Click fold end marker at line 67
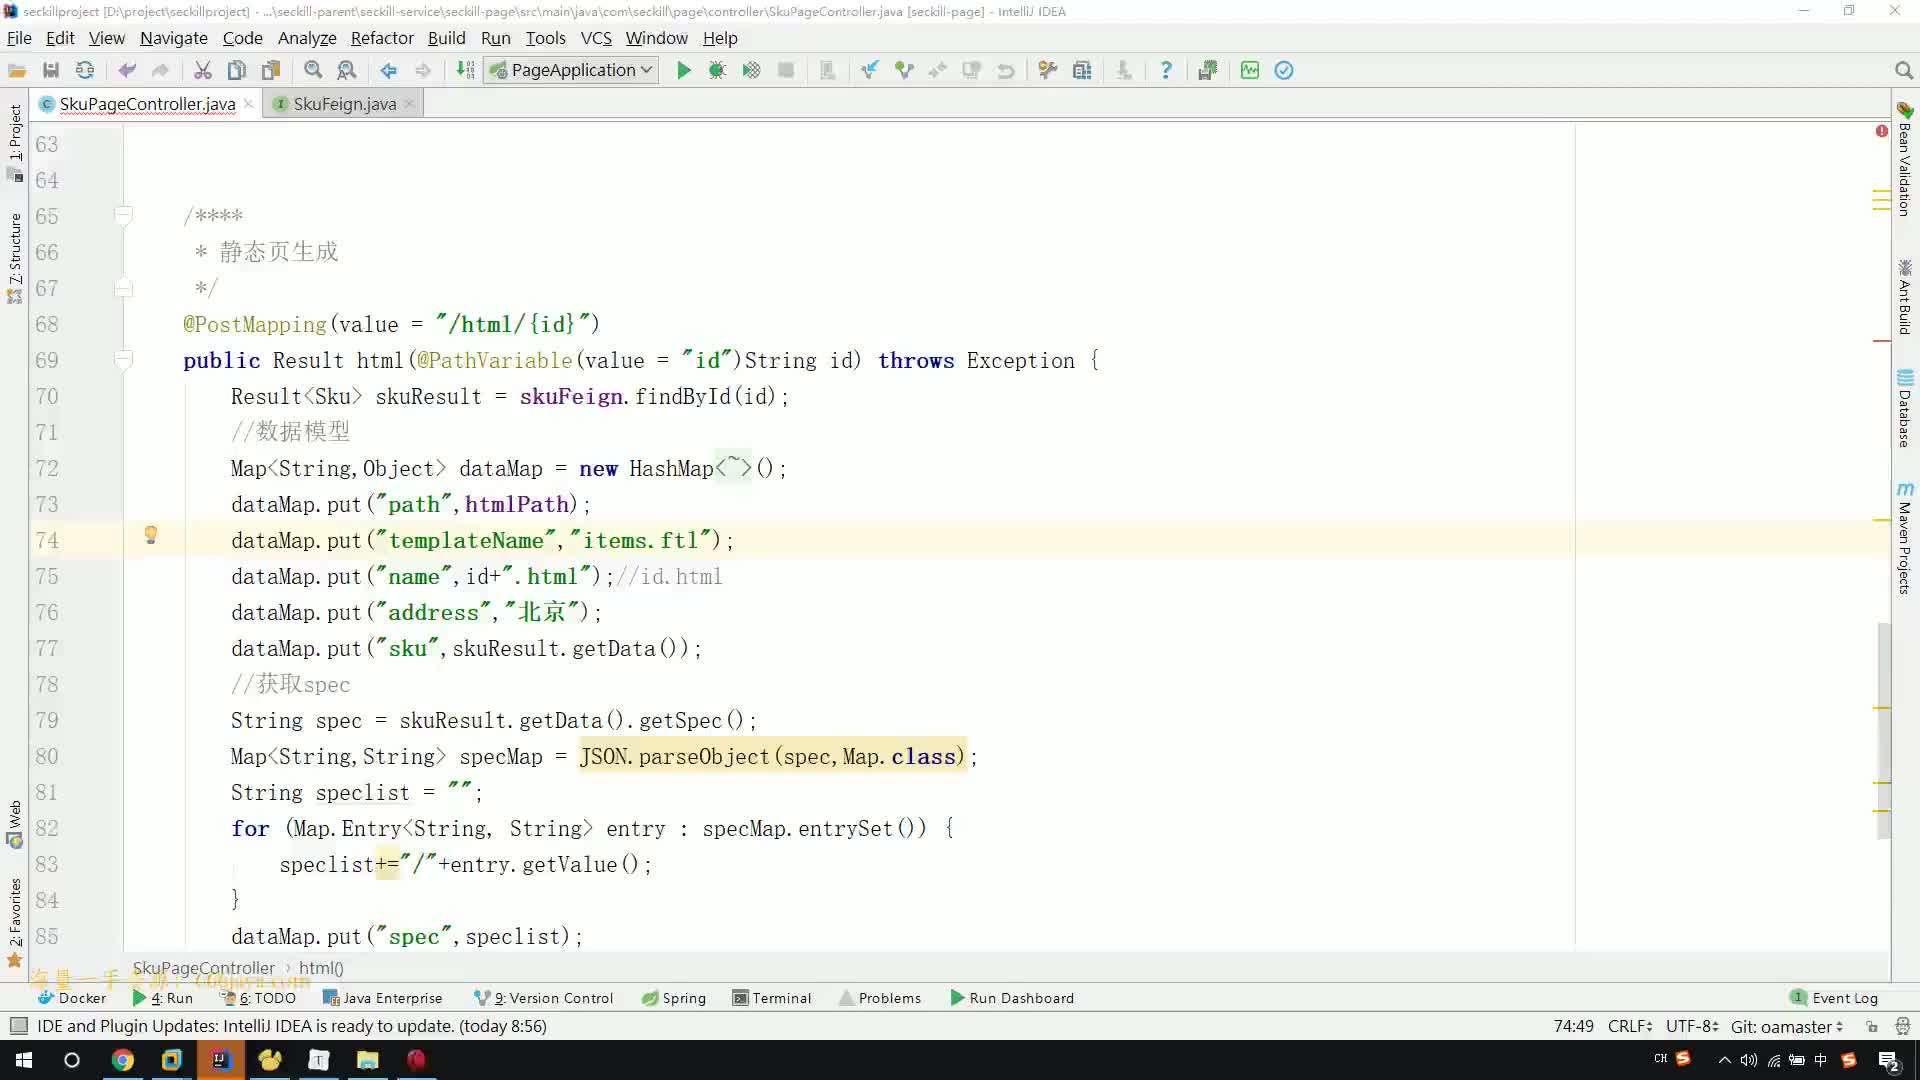 [124, 288]
